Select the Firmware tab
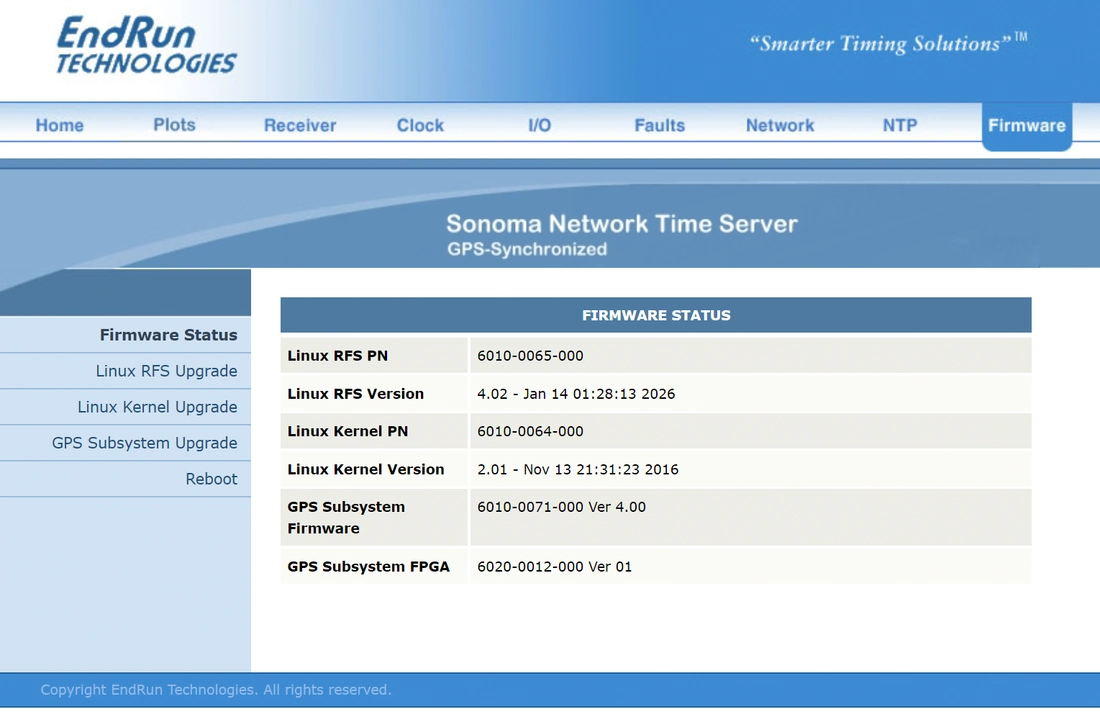Viewport: 1100px width, 717px height. (1027, 126)
